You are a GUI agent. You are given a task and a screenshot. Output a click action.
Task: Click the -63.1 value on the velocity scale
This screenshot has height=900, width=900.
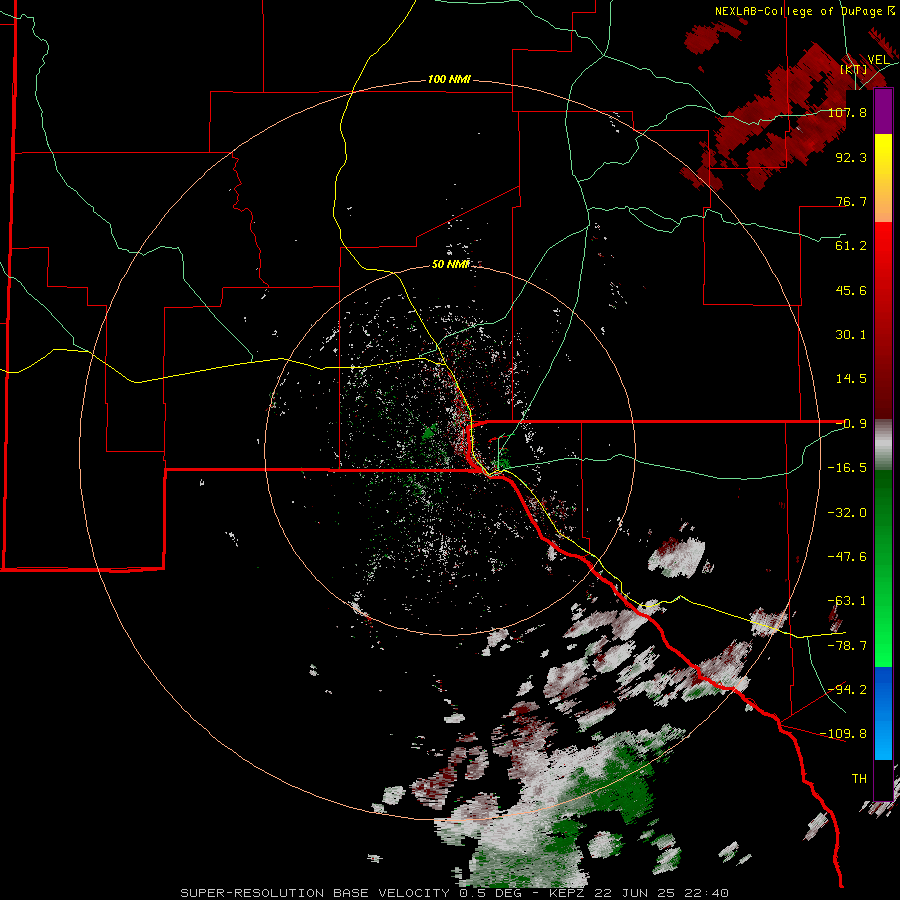[847, 601]
